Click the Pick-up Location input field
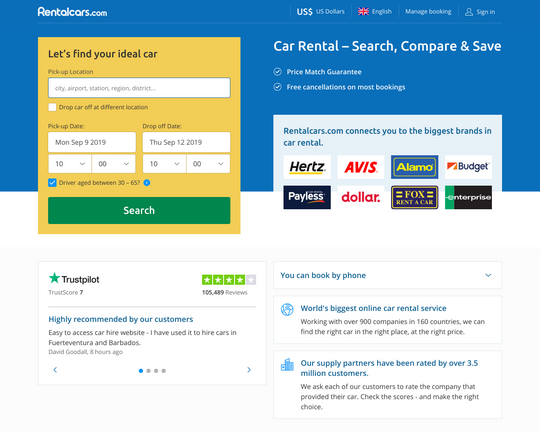This screenshot has width=540, height=432. click(139, 88)
